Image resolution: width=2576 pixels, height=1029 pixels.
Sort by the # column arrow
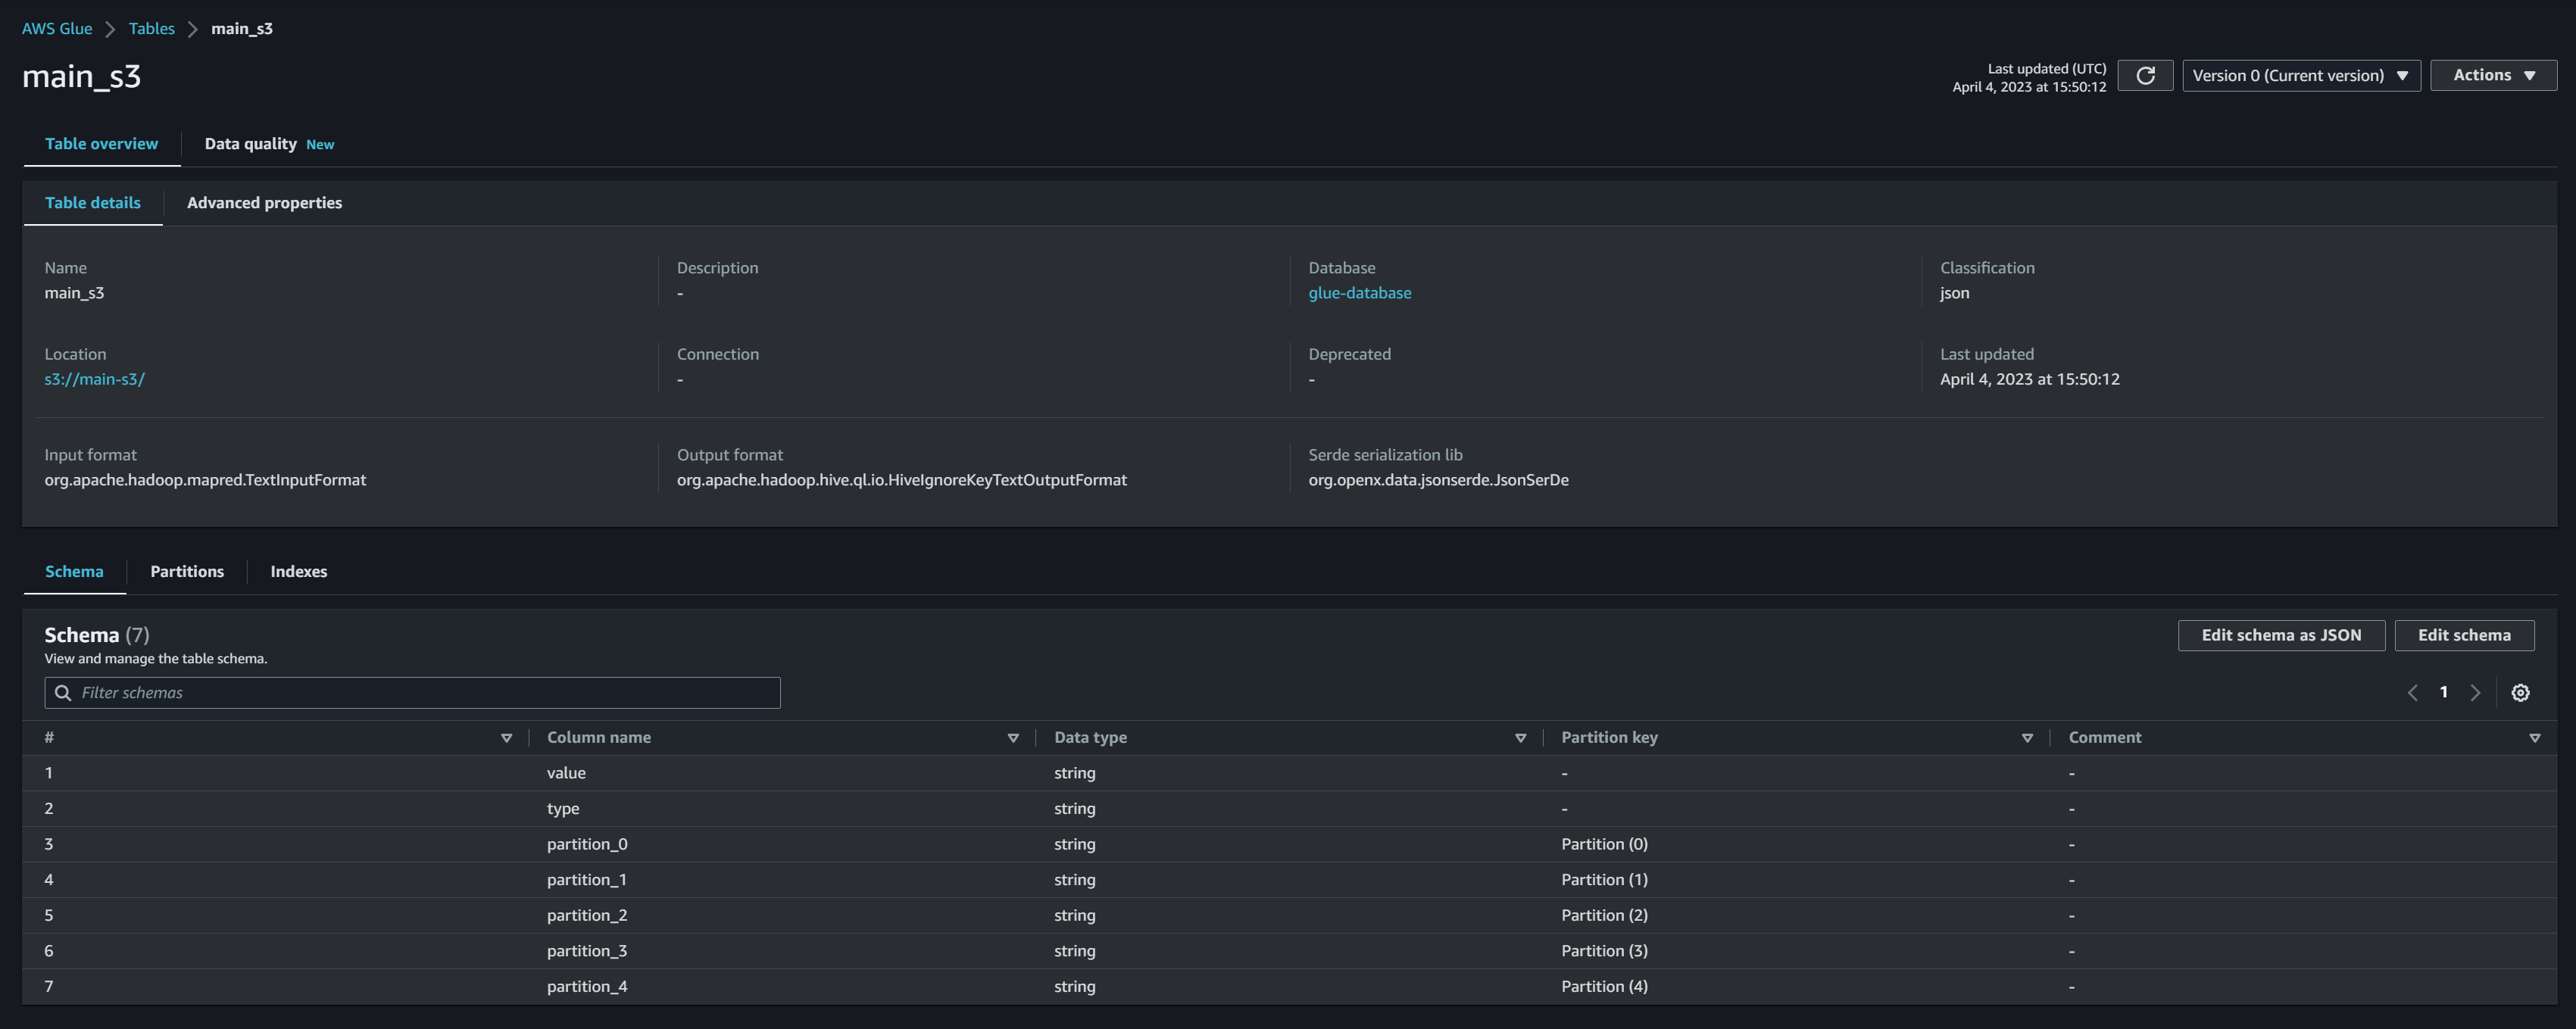pos(506,738)
